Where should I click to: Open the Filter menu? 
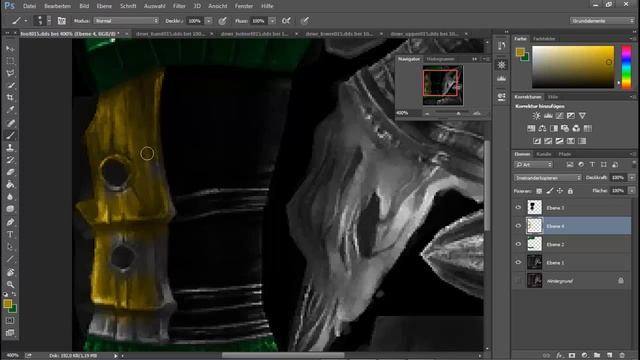[179, 6]
